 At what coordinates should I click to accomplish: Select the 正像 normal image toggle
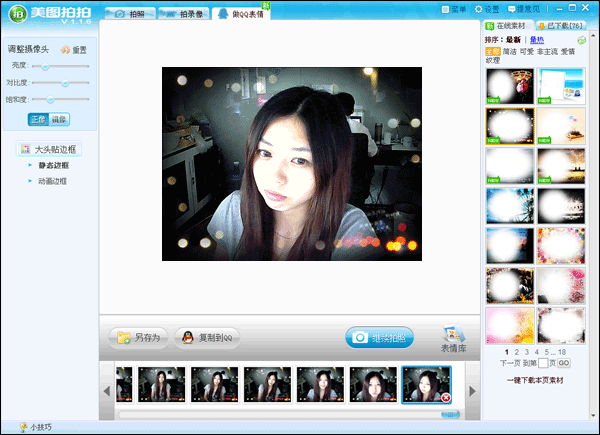tap(38, 119)
